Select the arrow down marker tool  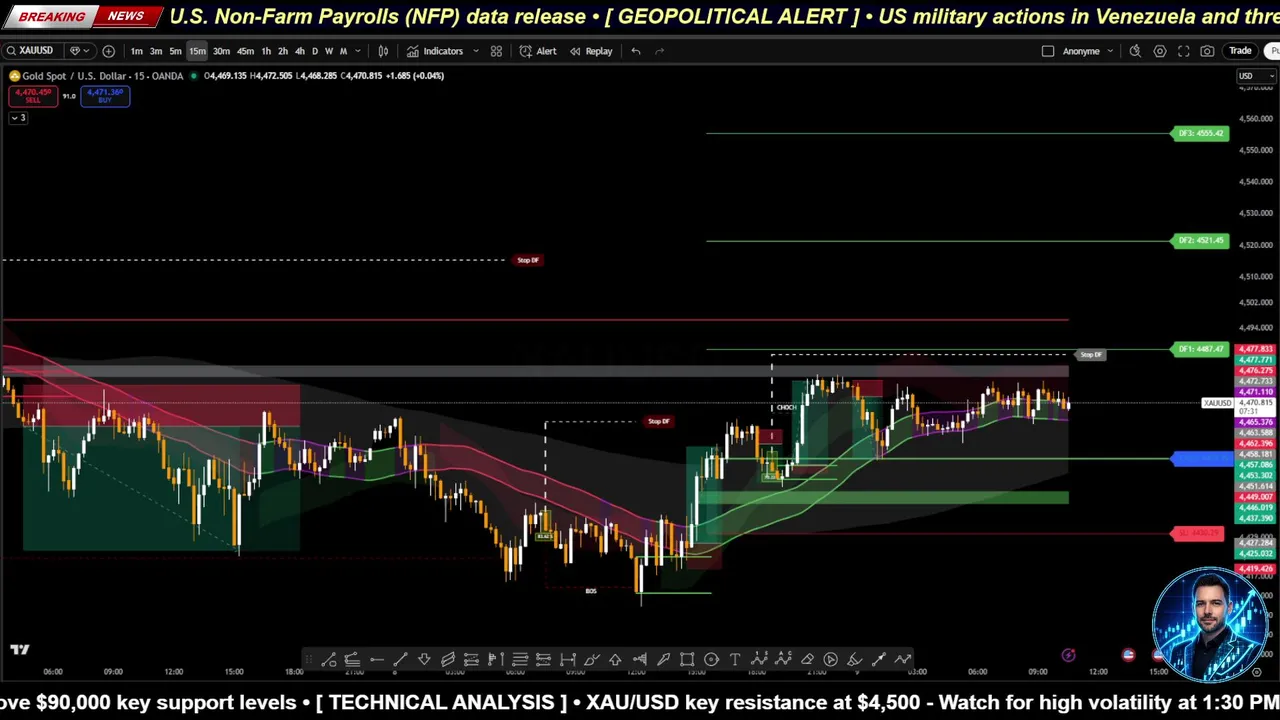point(424,660)
